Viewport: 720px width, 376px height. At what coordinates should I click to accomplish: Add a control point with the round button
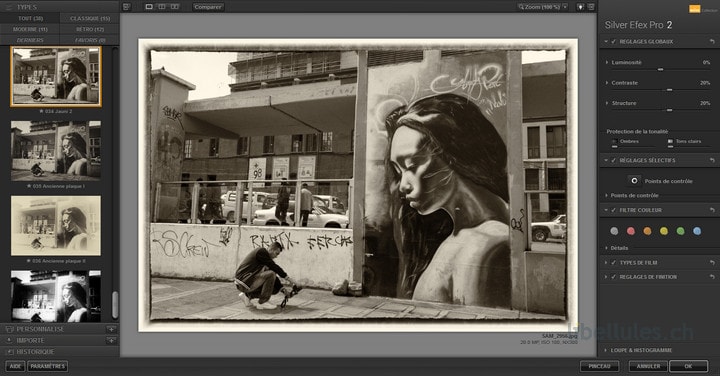click(634, 181)
